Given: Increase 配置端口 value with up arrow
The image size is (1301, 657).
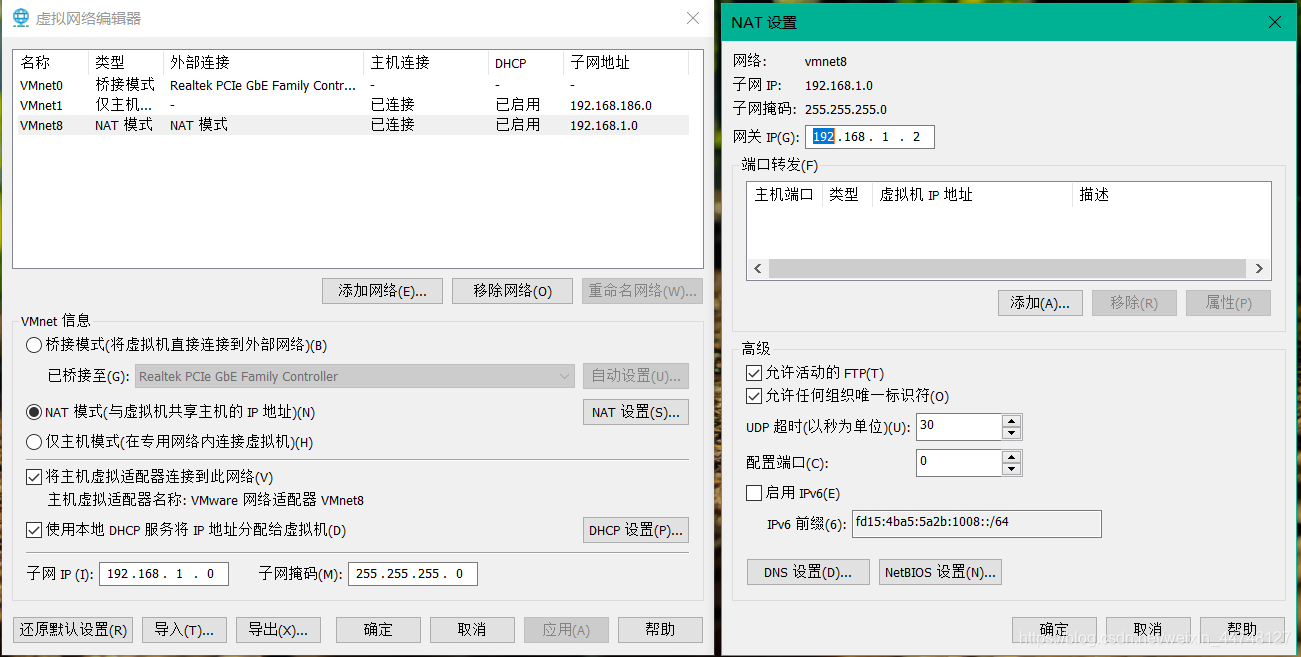Looking at the screenshot, I should pos(1012,457).
